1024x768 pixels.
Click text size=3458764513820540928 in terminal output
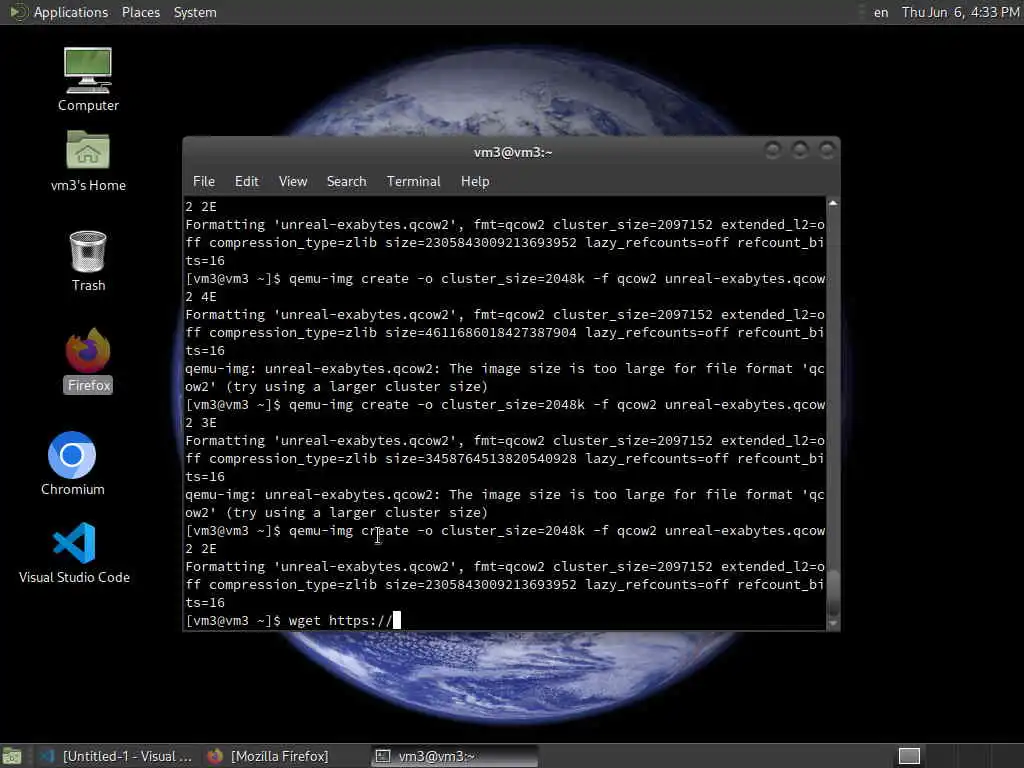tap(481, 458)
